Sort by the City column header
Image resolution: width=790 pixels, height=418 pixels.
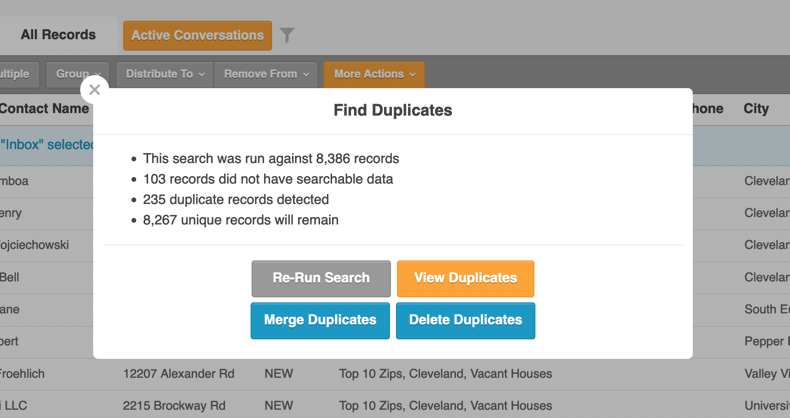click(x=756, y=109)
